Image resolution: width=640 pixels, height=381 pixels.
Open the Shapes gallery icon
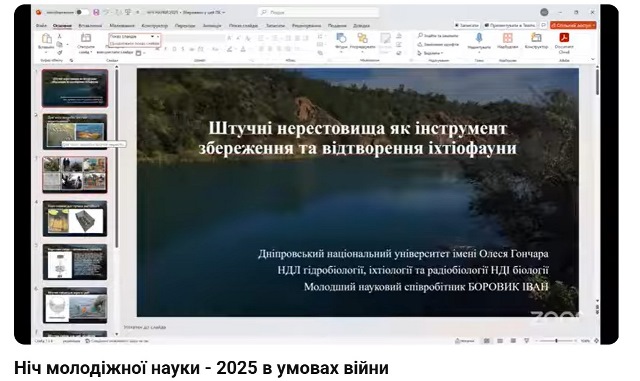341,38
